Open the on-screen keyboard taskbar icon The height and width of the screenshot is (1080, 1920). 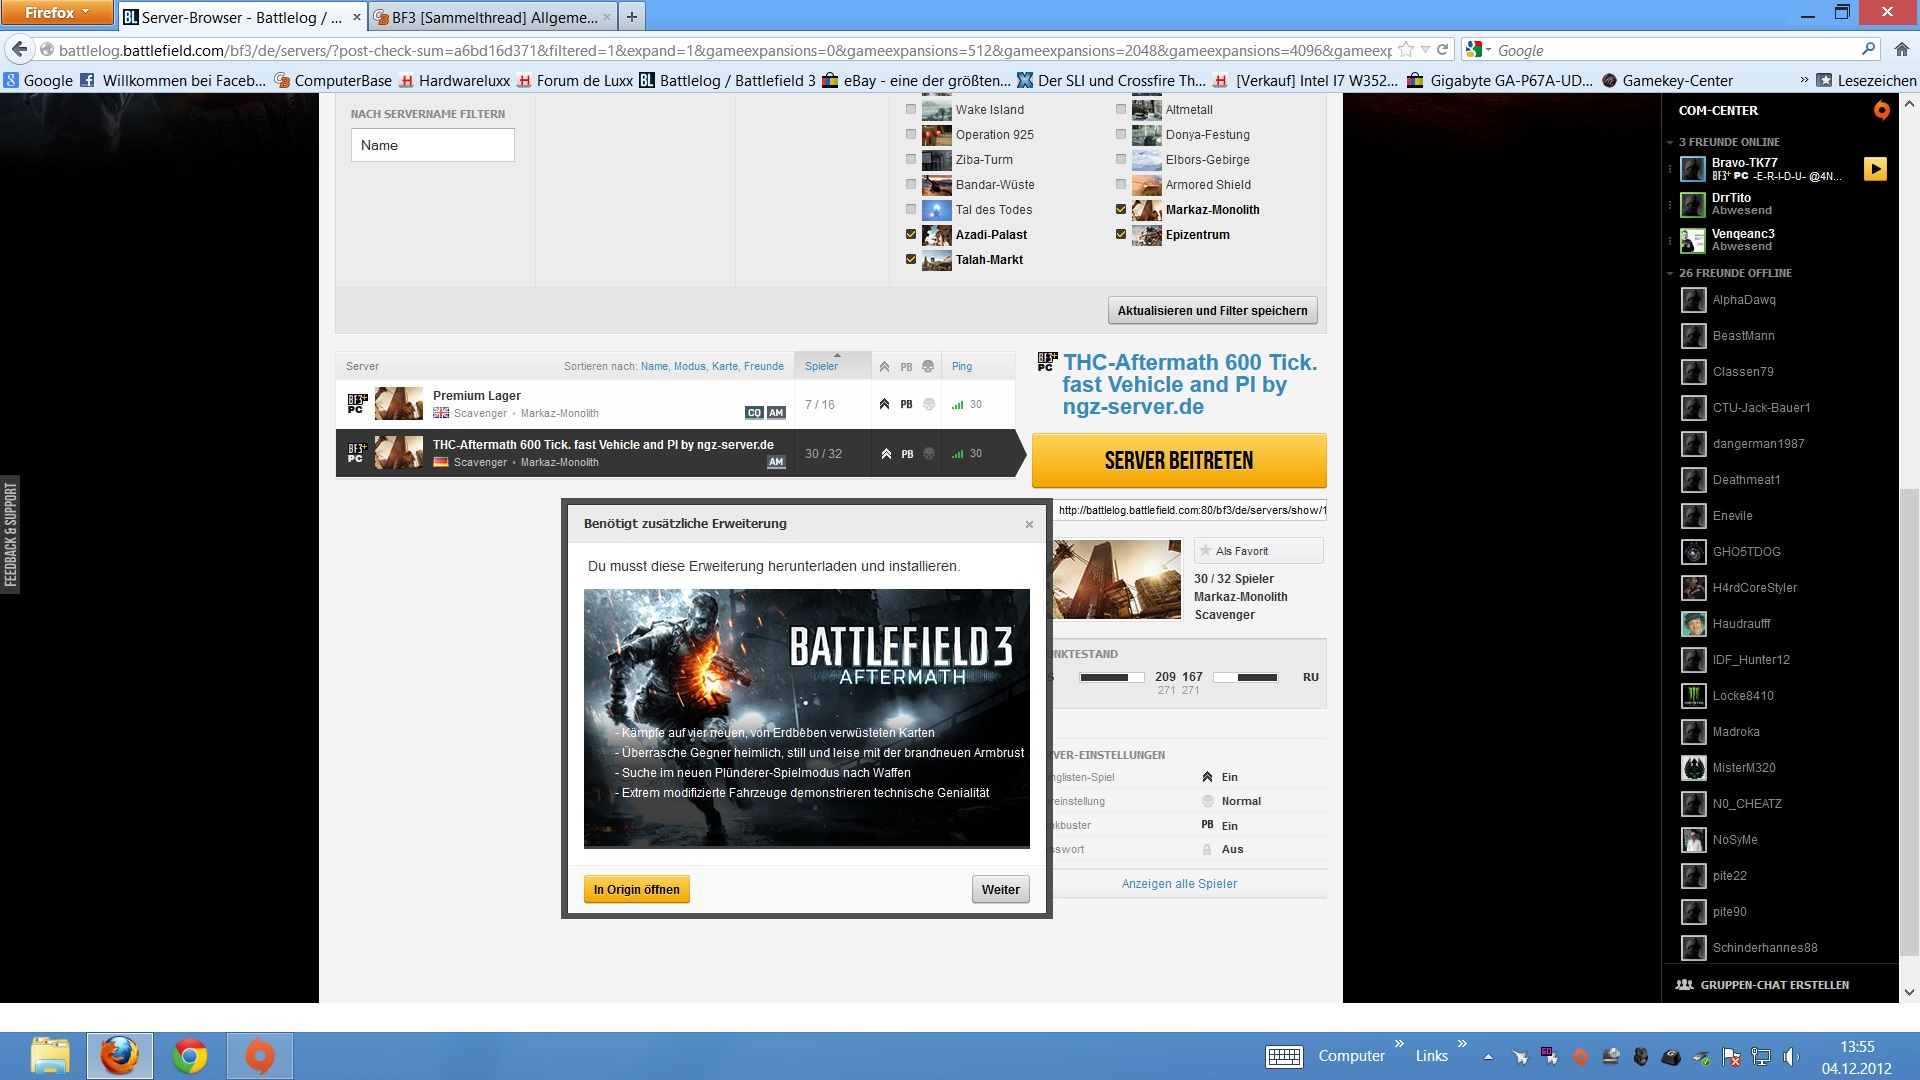click(x=1284, y=1056)
